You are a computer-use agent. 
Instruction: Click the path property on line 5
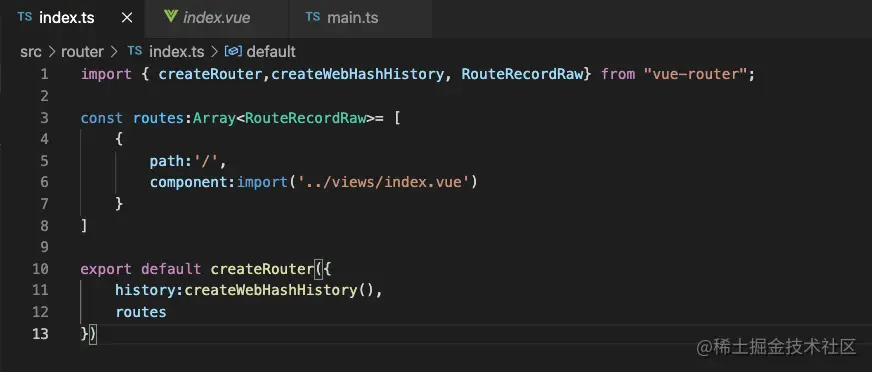167,161
